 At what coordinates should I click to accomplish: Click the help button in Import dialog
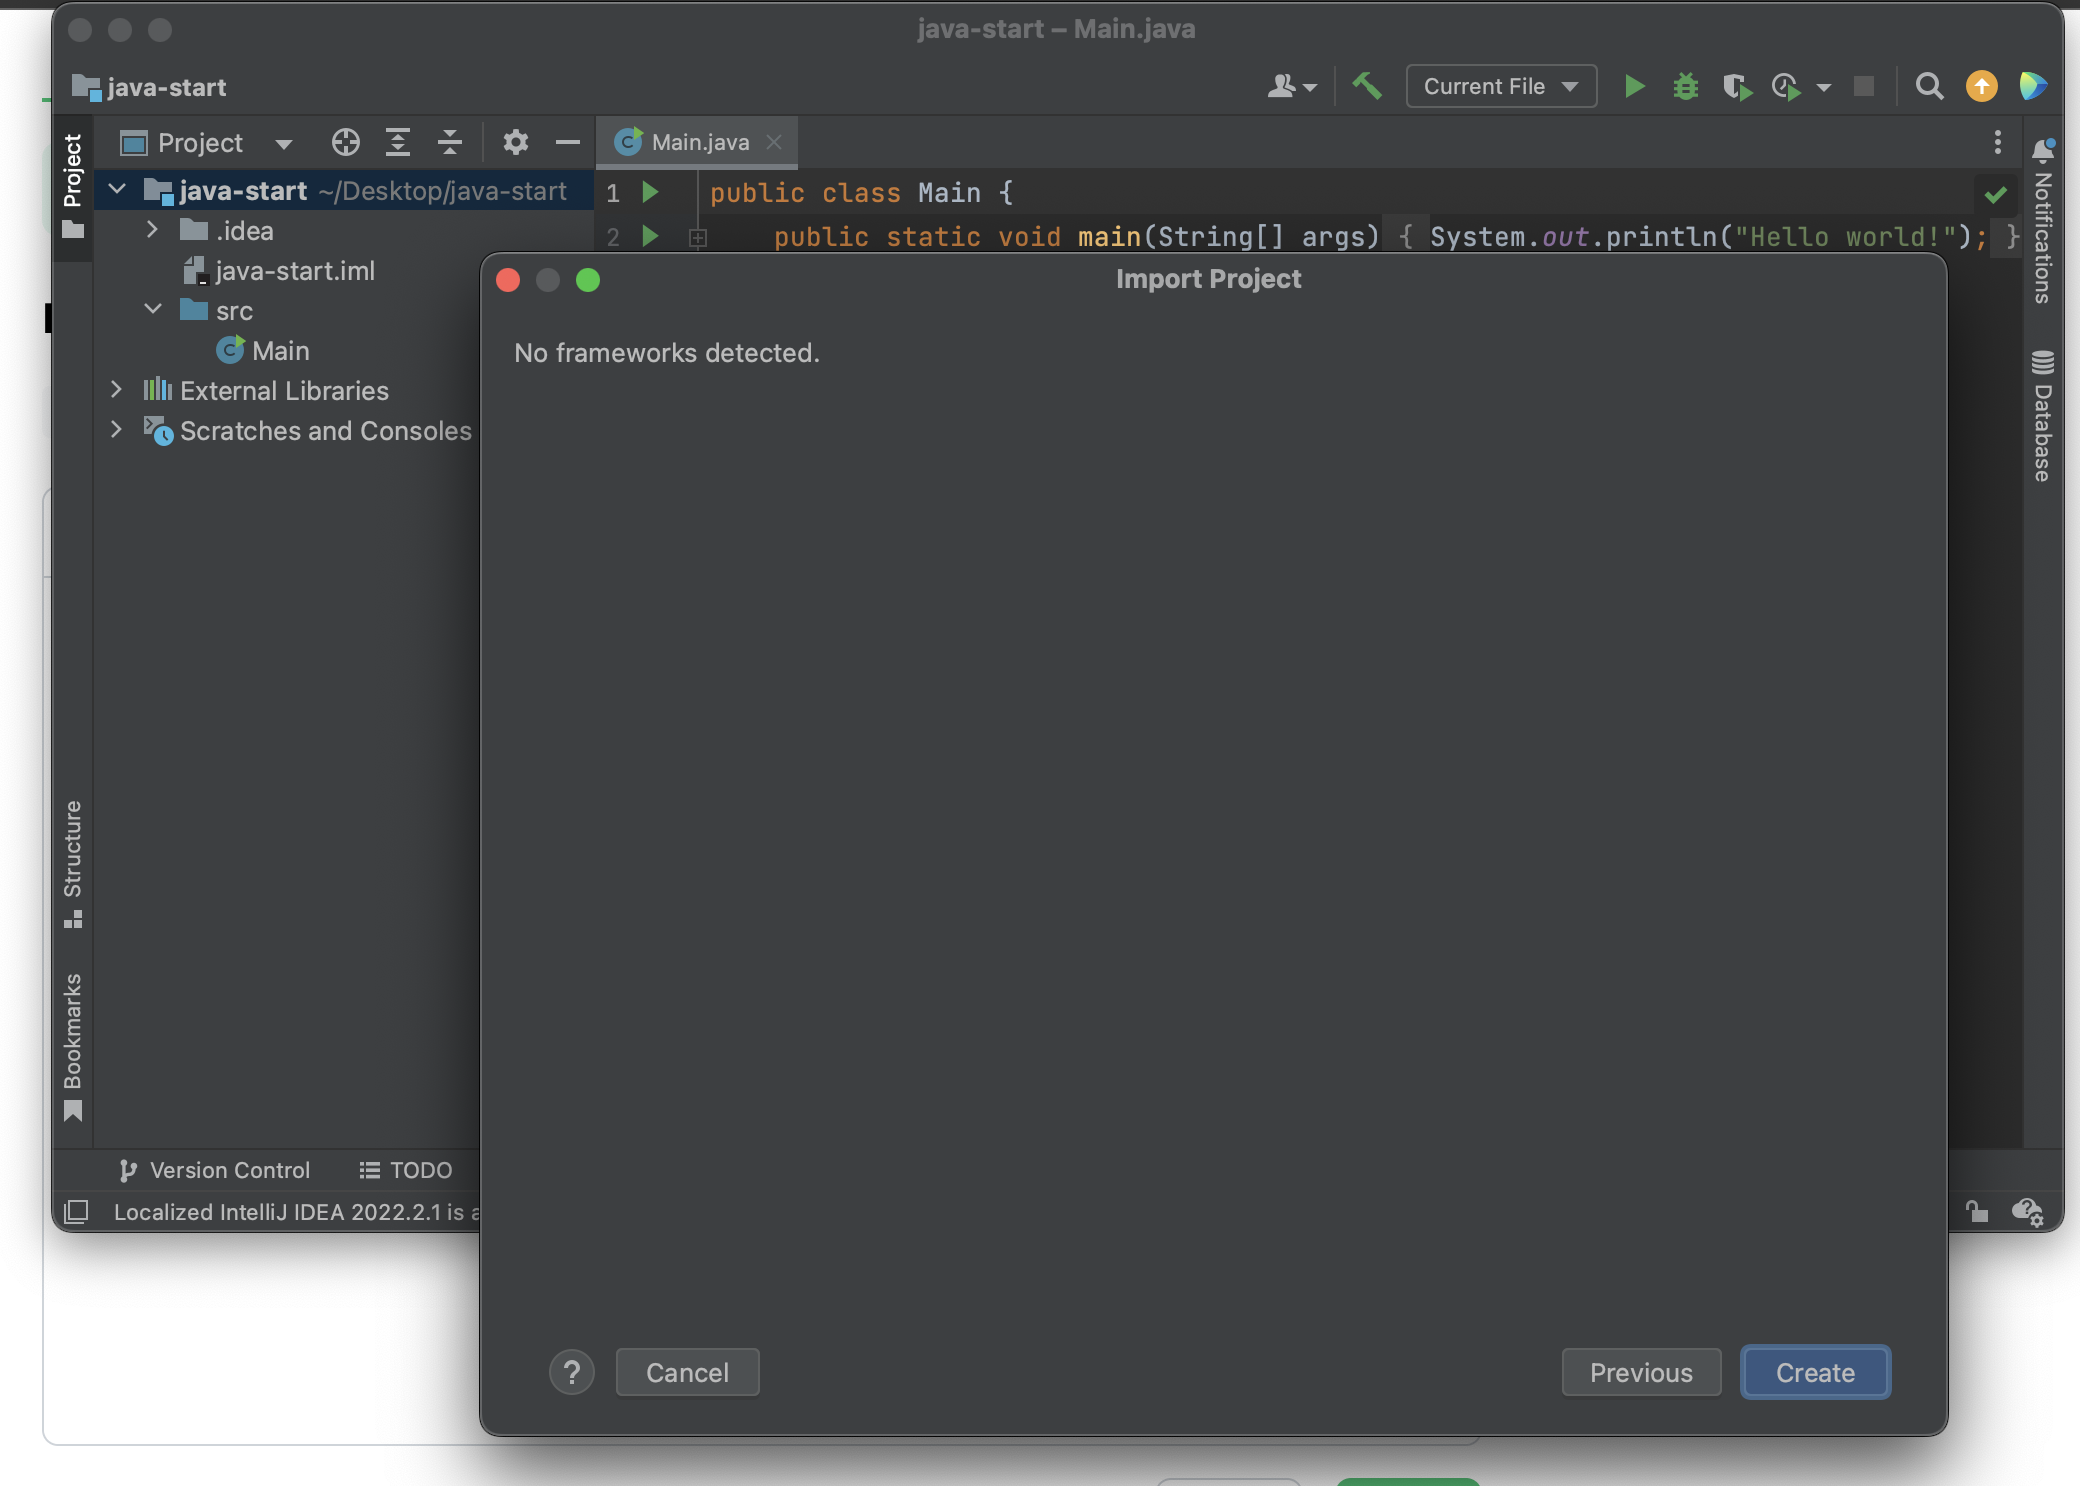click(x=572, y=1373)
